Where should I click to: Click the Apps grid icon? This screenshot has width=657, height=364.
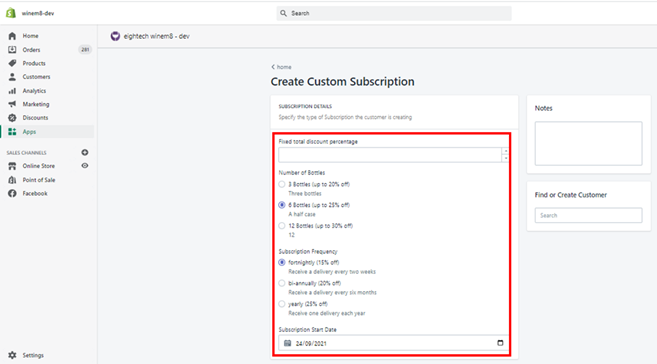click(12, 132)
